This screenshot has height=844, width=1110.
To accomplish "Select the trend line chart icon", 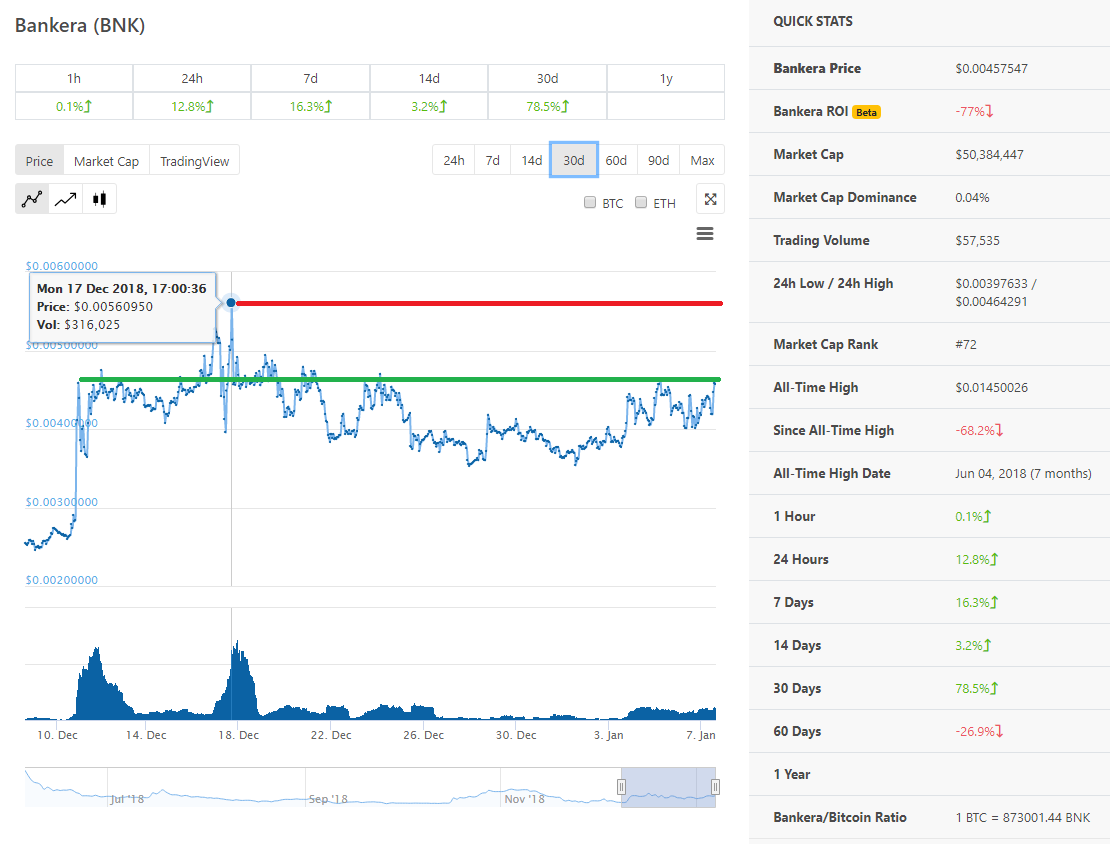I will 66,199.
